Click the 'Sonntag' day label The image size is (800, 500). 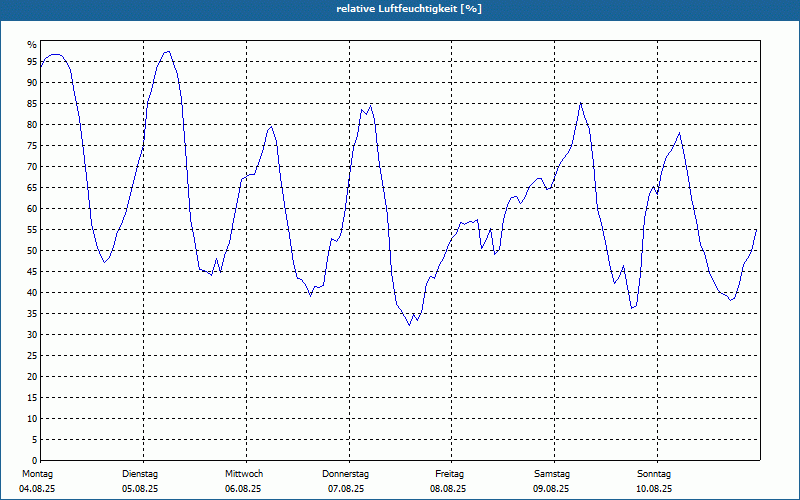coord(654,474)
